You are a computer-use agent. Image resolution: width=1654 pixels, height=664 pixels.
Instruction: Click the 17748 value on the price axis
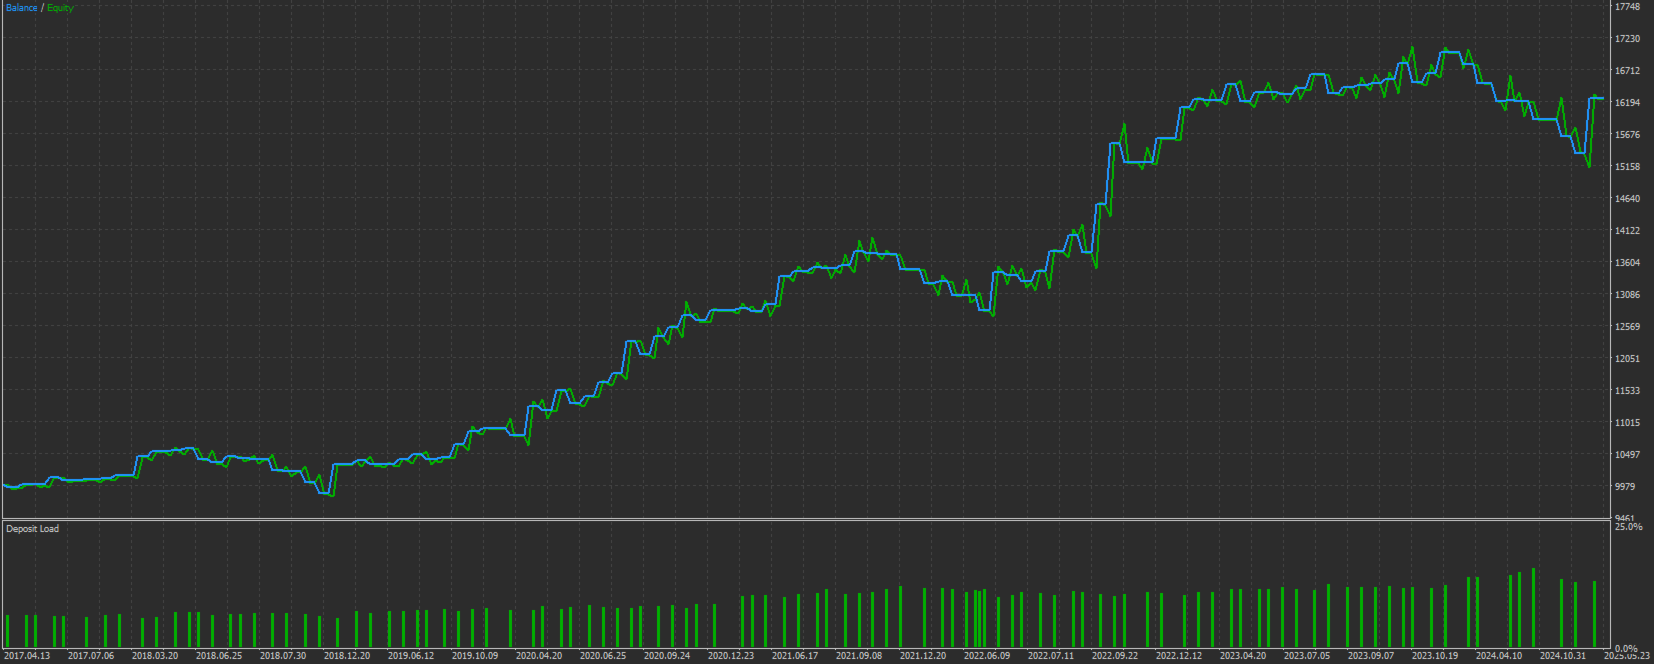tap(1627, 7)
